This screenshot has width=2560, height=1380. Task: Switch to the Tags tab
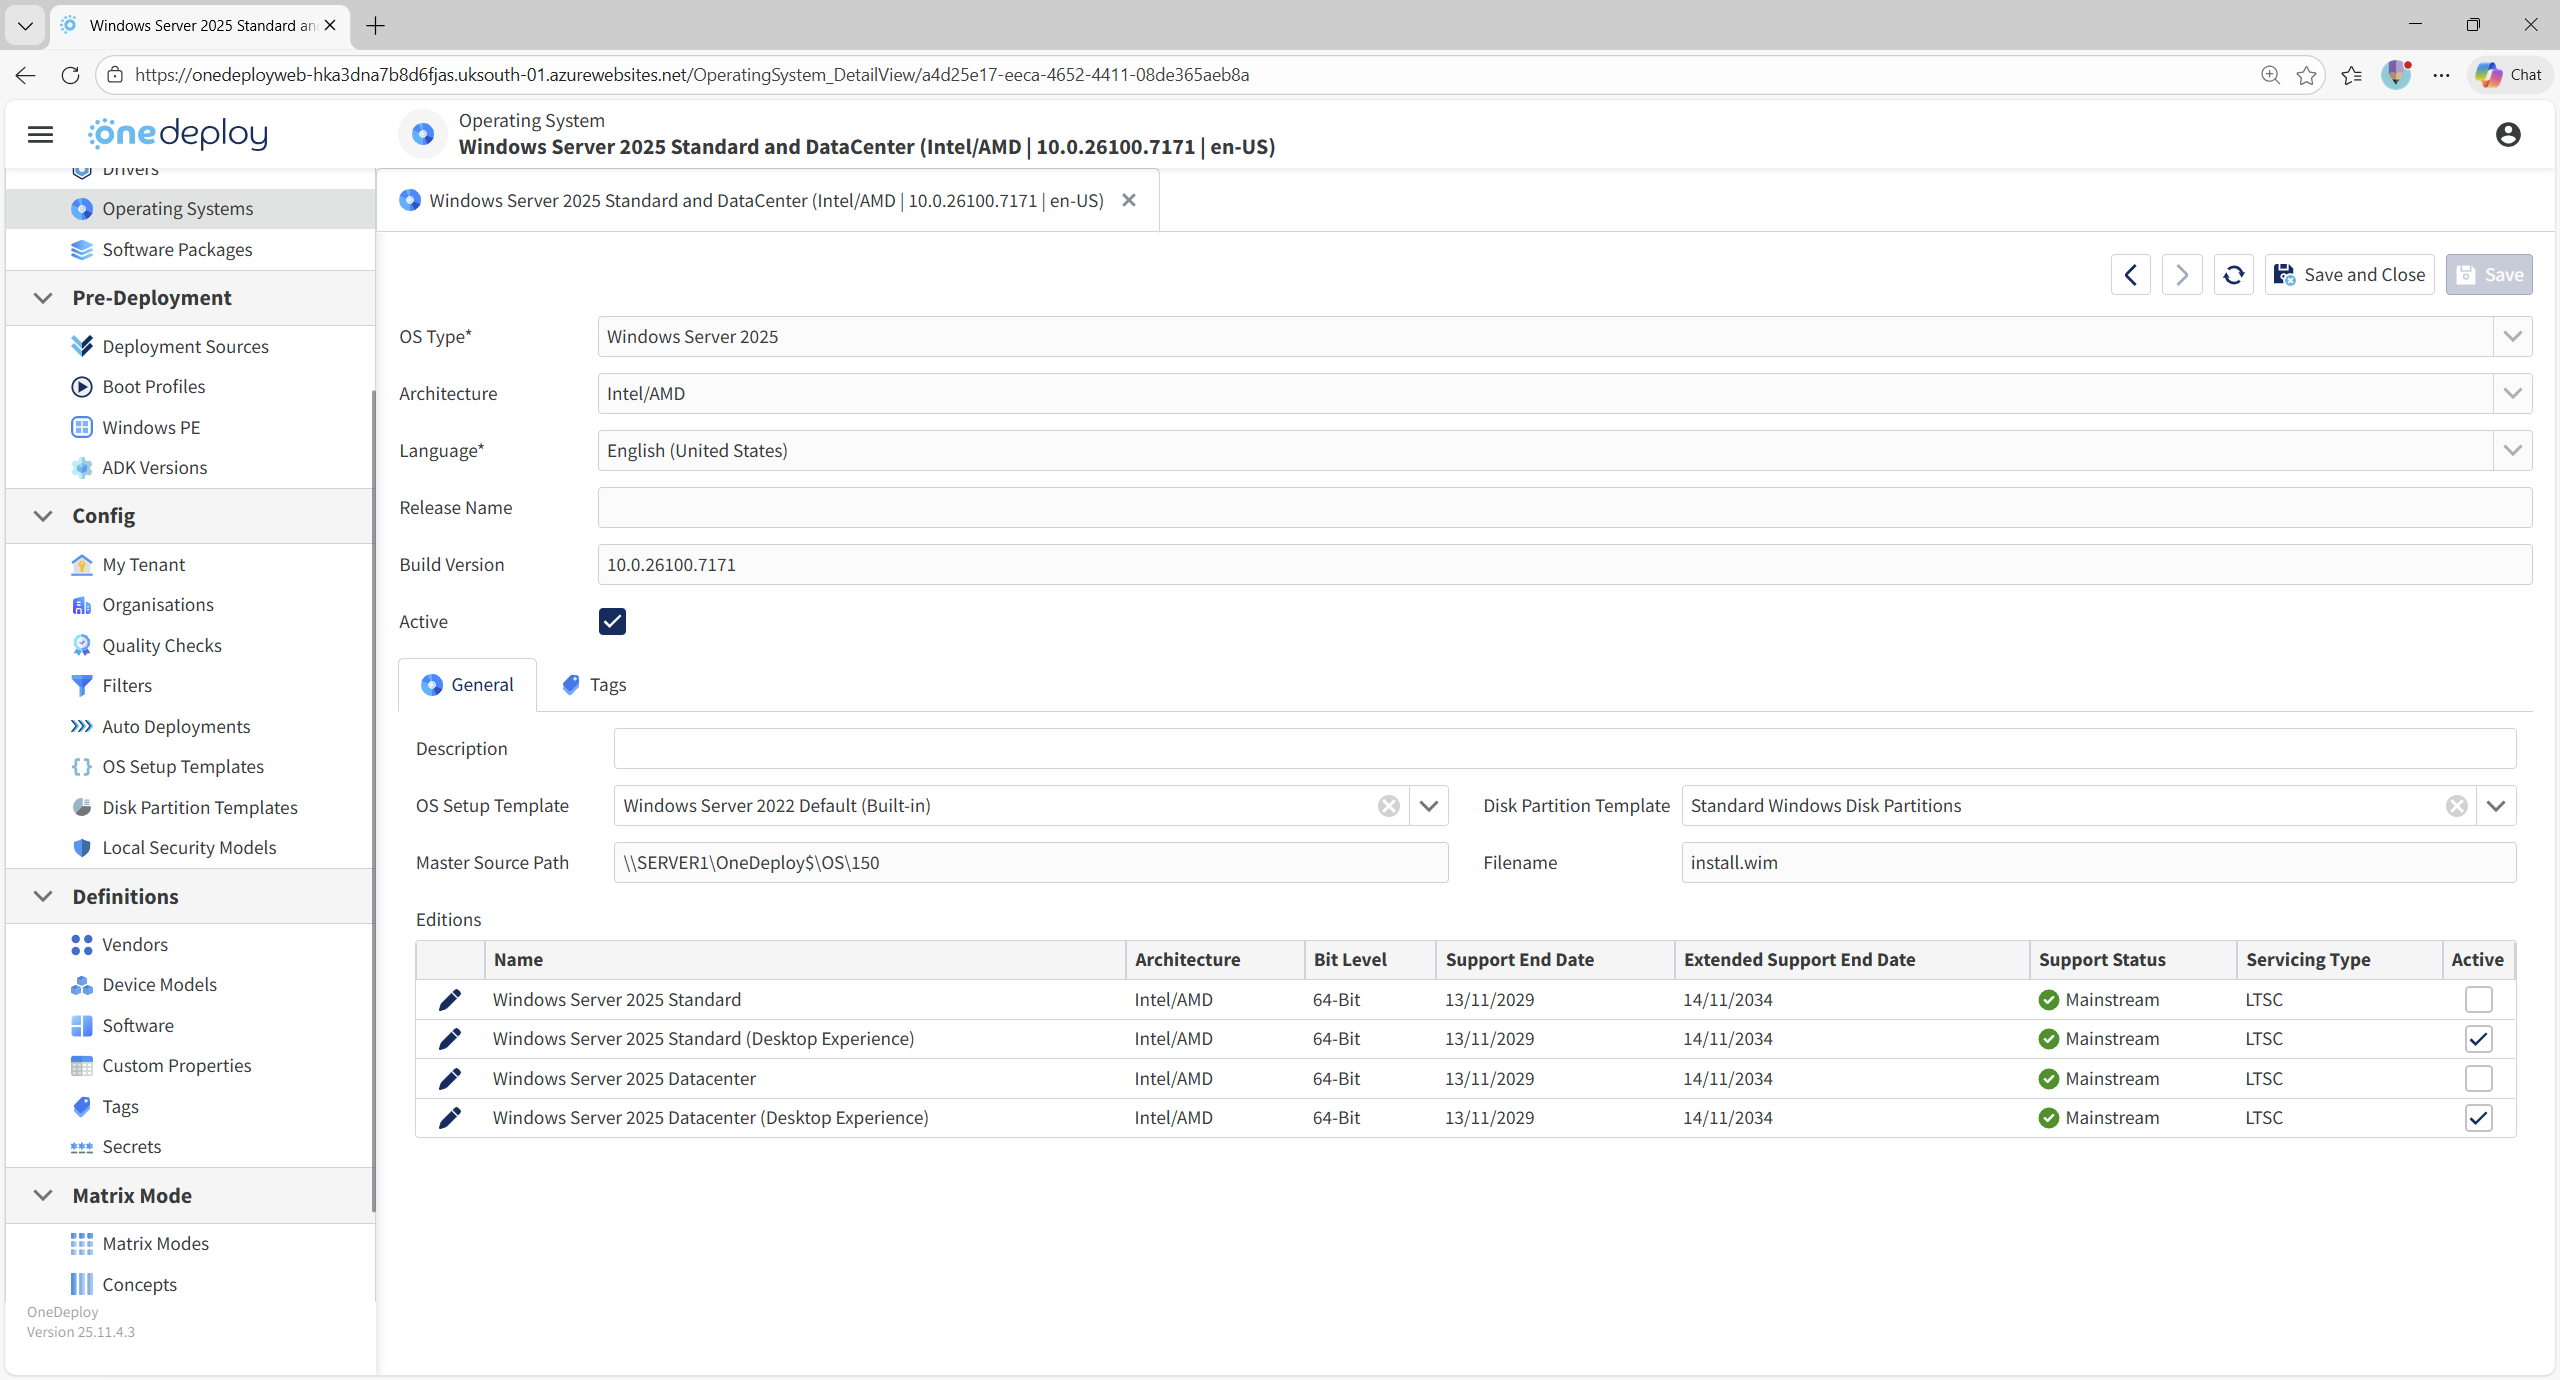point(594,685)
